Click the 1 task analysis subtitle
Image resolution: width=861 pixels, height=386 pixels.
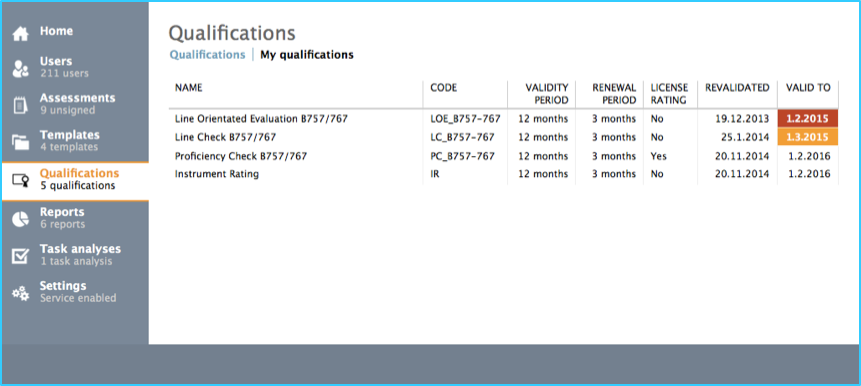76,261
